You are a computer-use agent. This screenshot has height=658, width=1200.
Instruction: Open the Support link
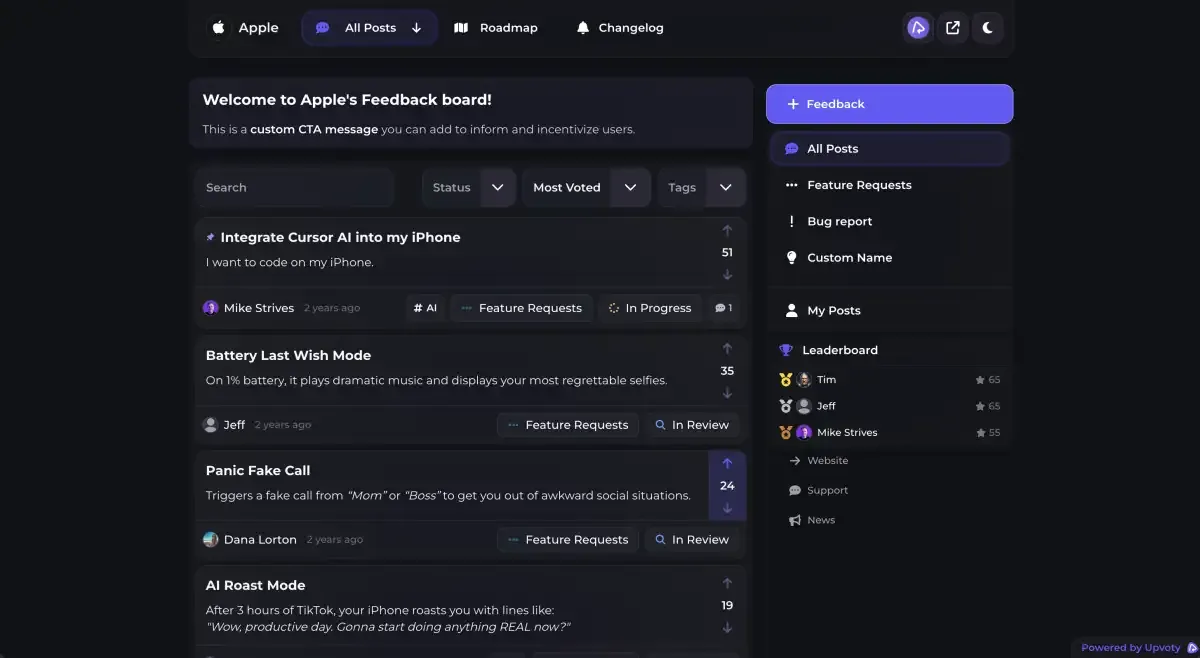coord(818,491)
